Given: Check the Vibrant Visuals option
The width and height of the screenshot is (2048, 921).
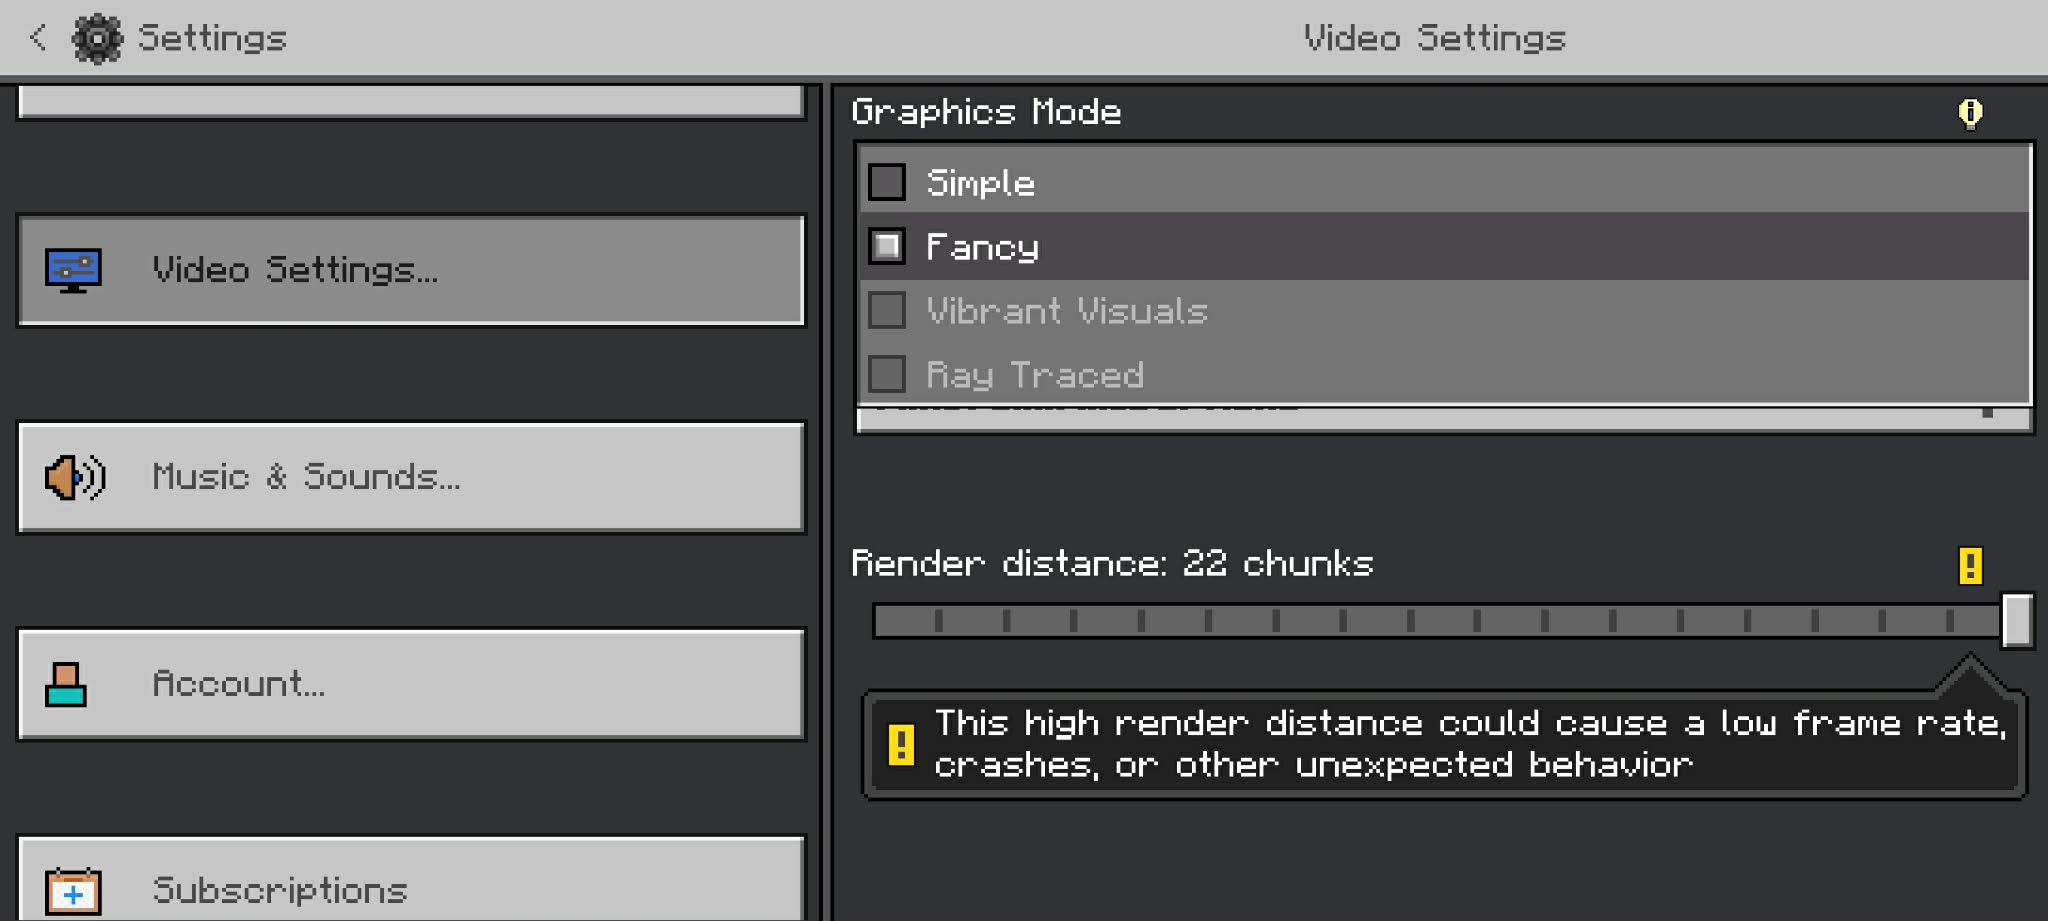Looking at the screenshot, I should pos(887,311).
